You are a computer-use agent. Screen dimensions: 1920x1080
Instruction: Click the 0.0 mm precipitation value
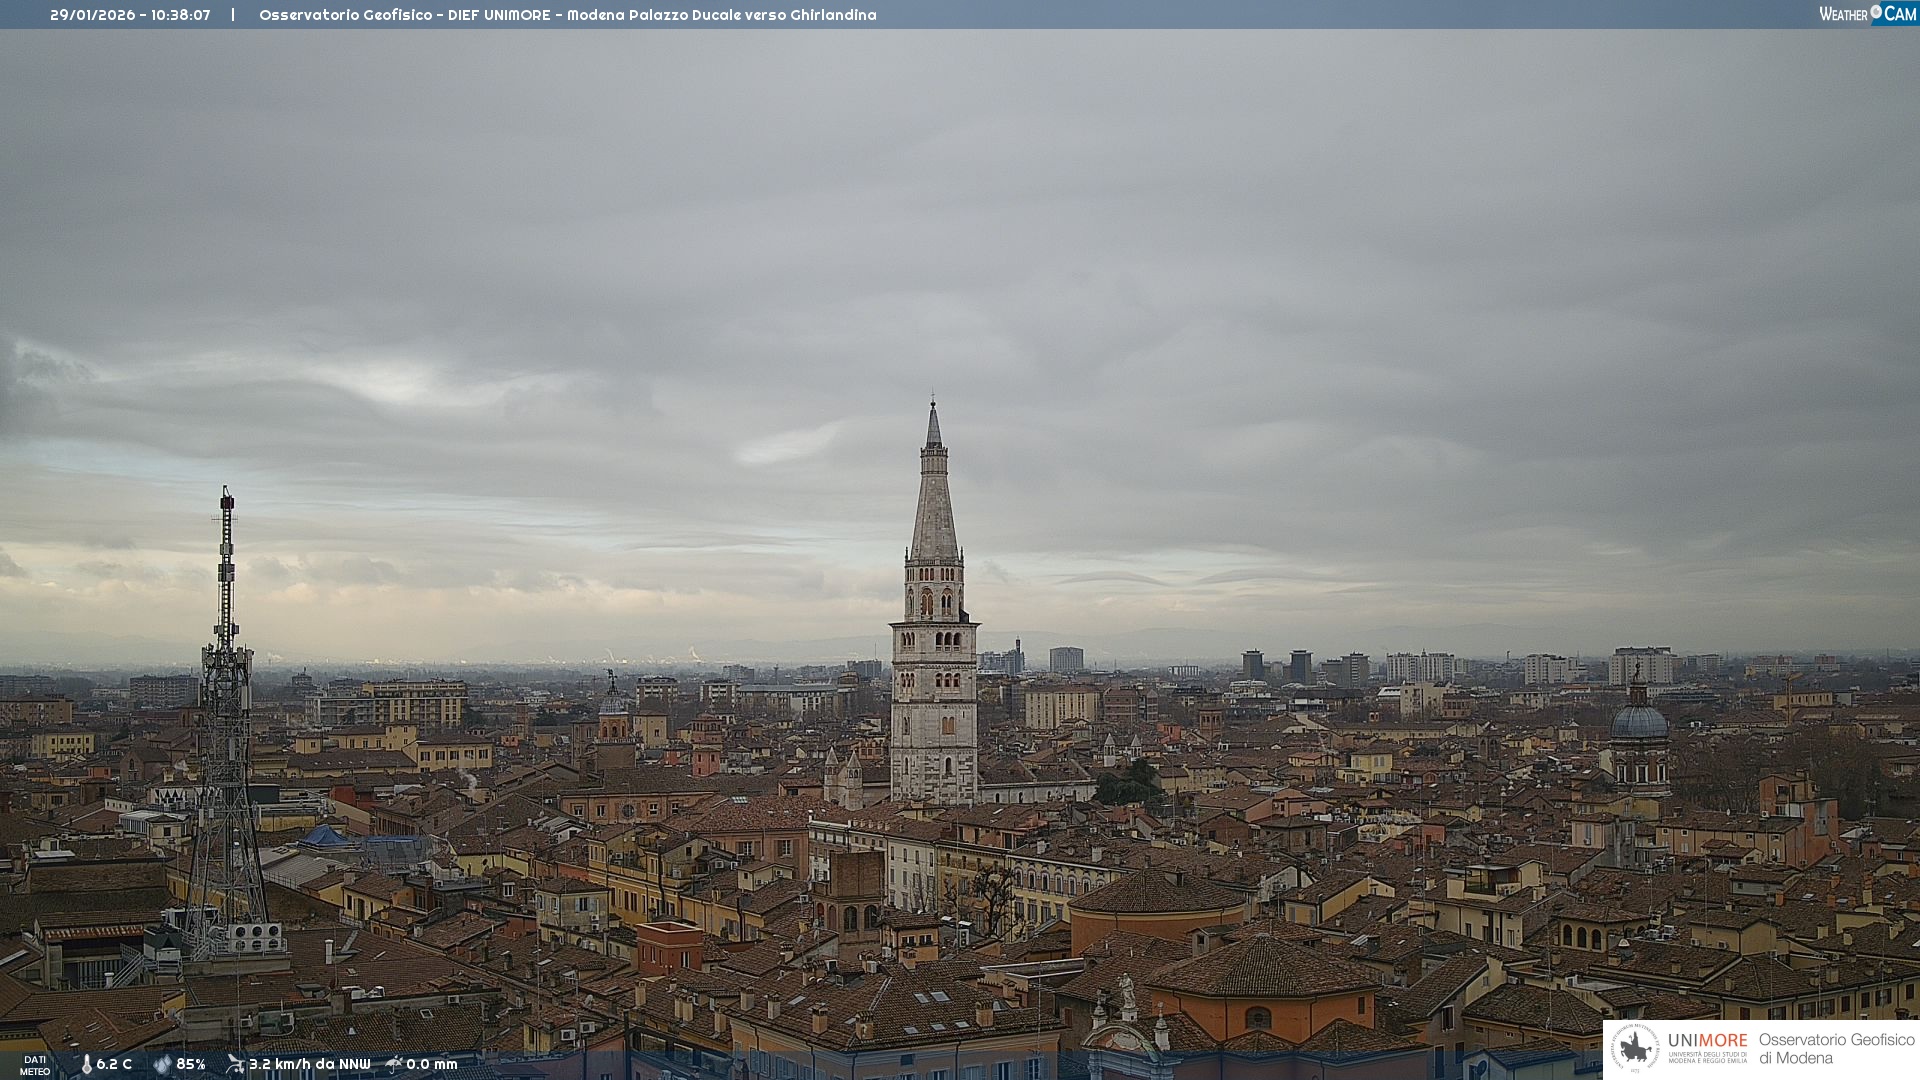431,1064
